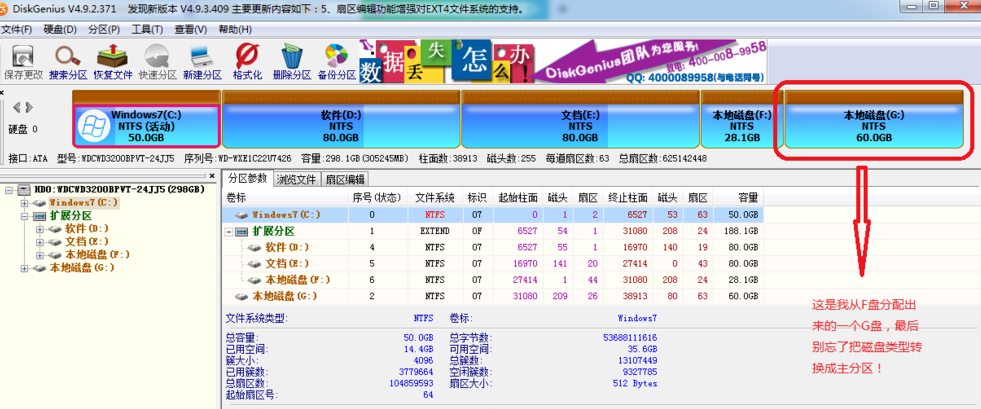Collapse 扩展分区 row in partition table
Image resolution: width=981 pixels, height=409 pixels.
click(228, 231)
